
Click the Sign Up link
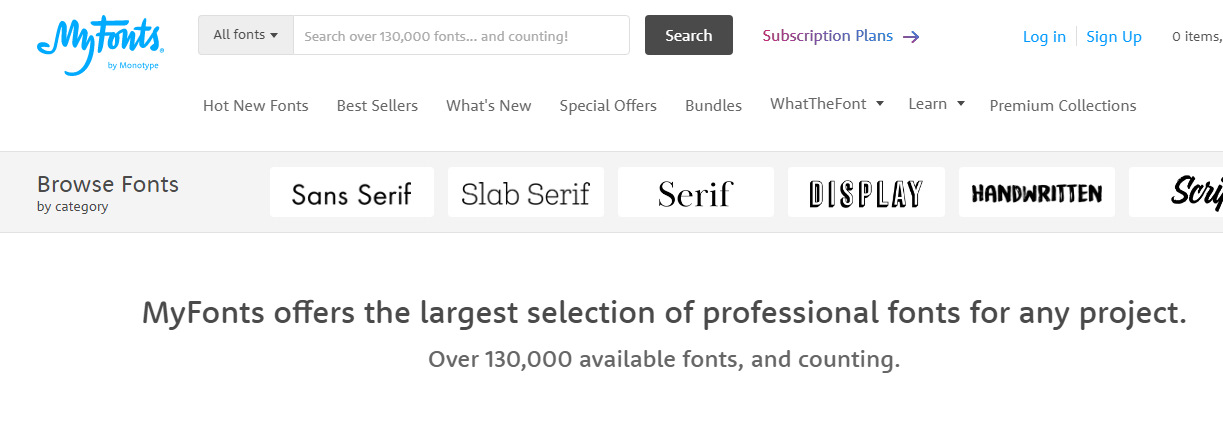click(1114, 37)
